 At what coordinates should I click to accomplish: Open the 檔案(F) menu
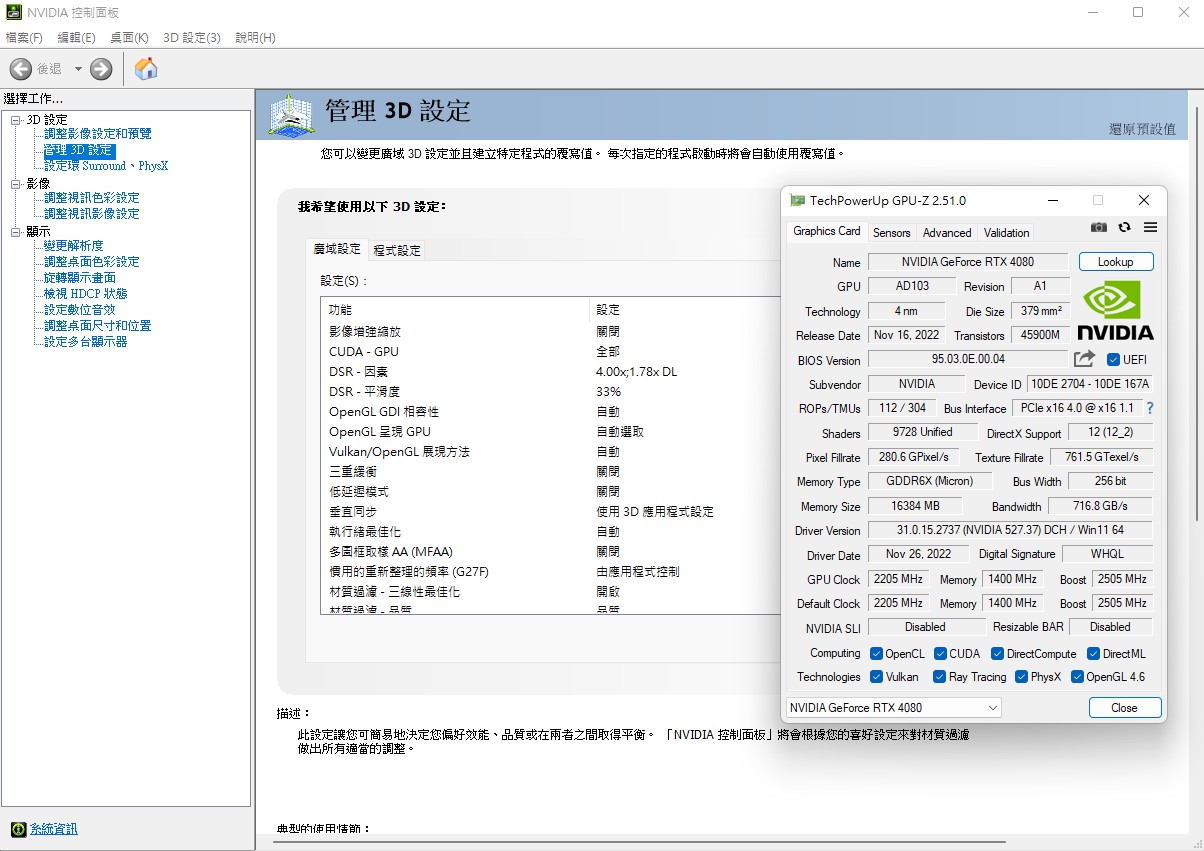pyautogui.click(x=24, y=37)
